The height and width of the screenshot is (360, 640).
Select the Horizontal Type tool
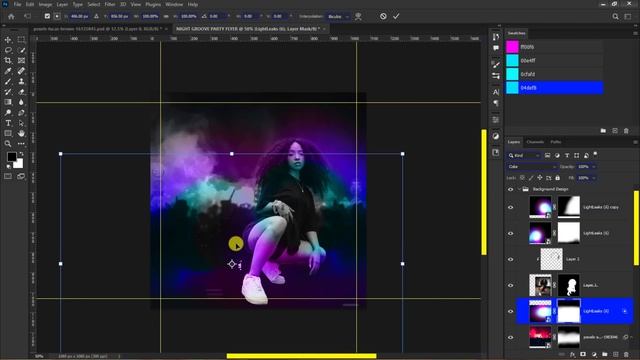click(x=8, y=123)
